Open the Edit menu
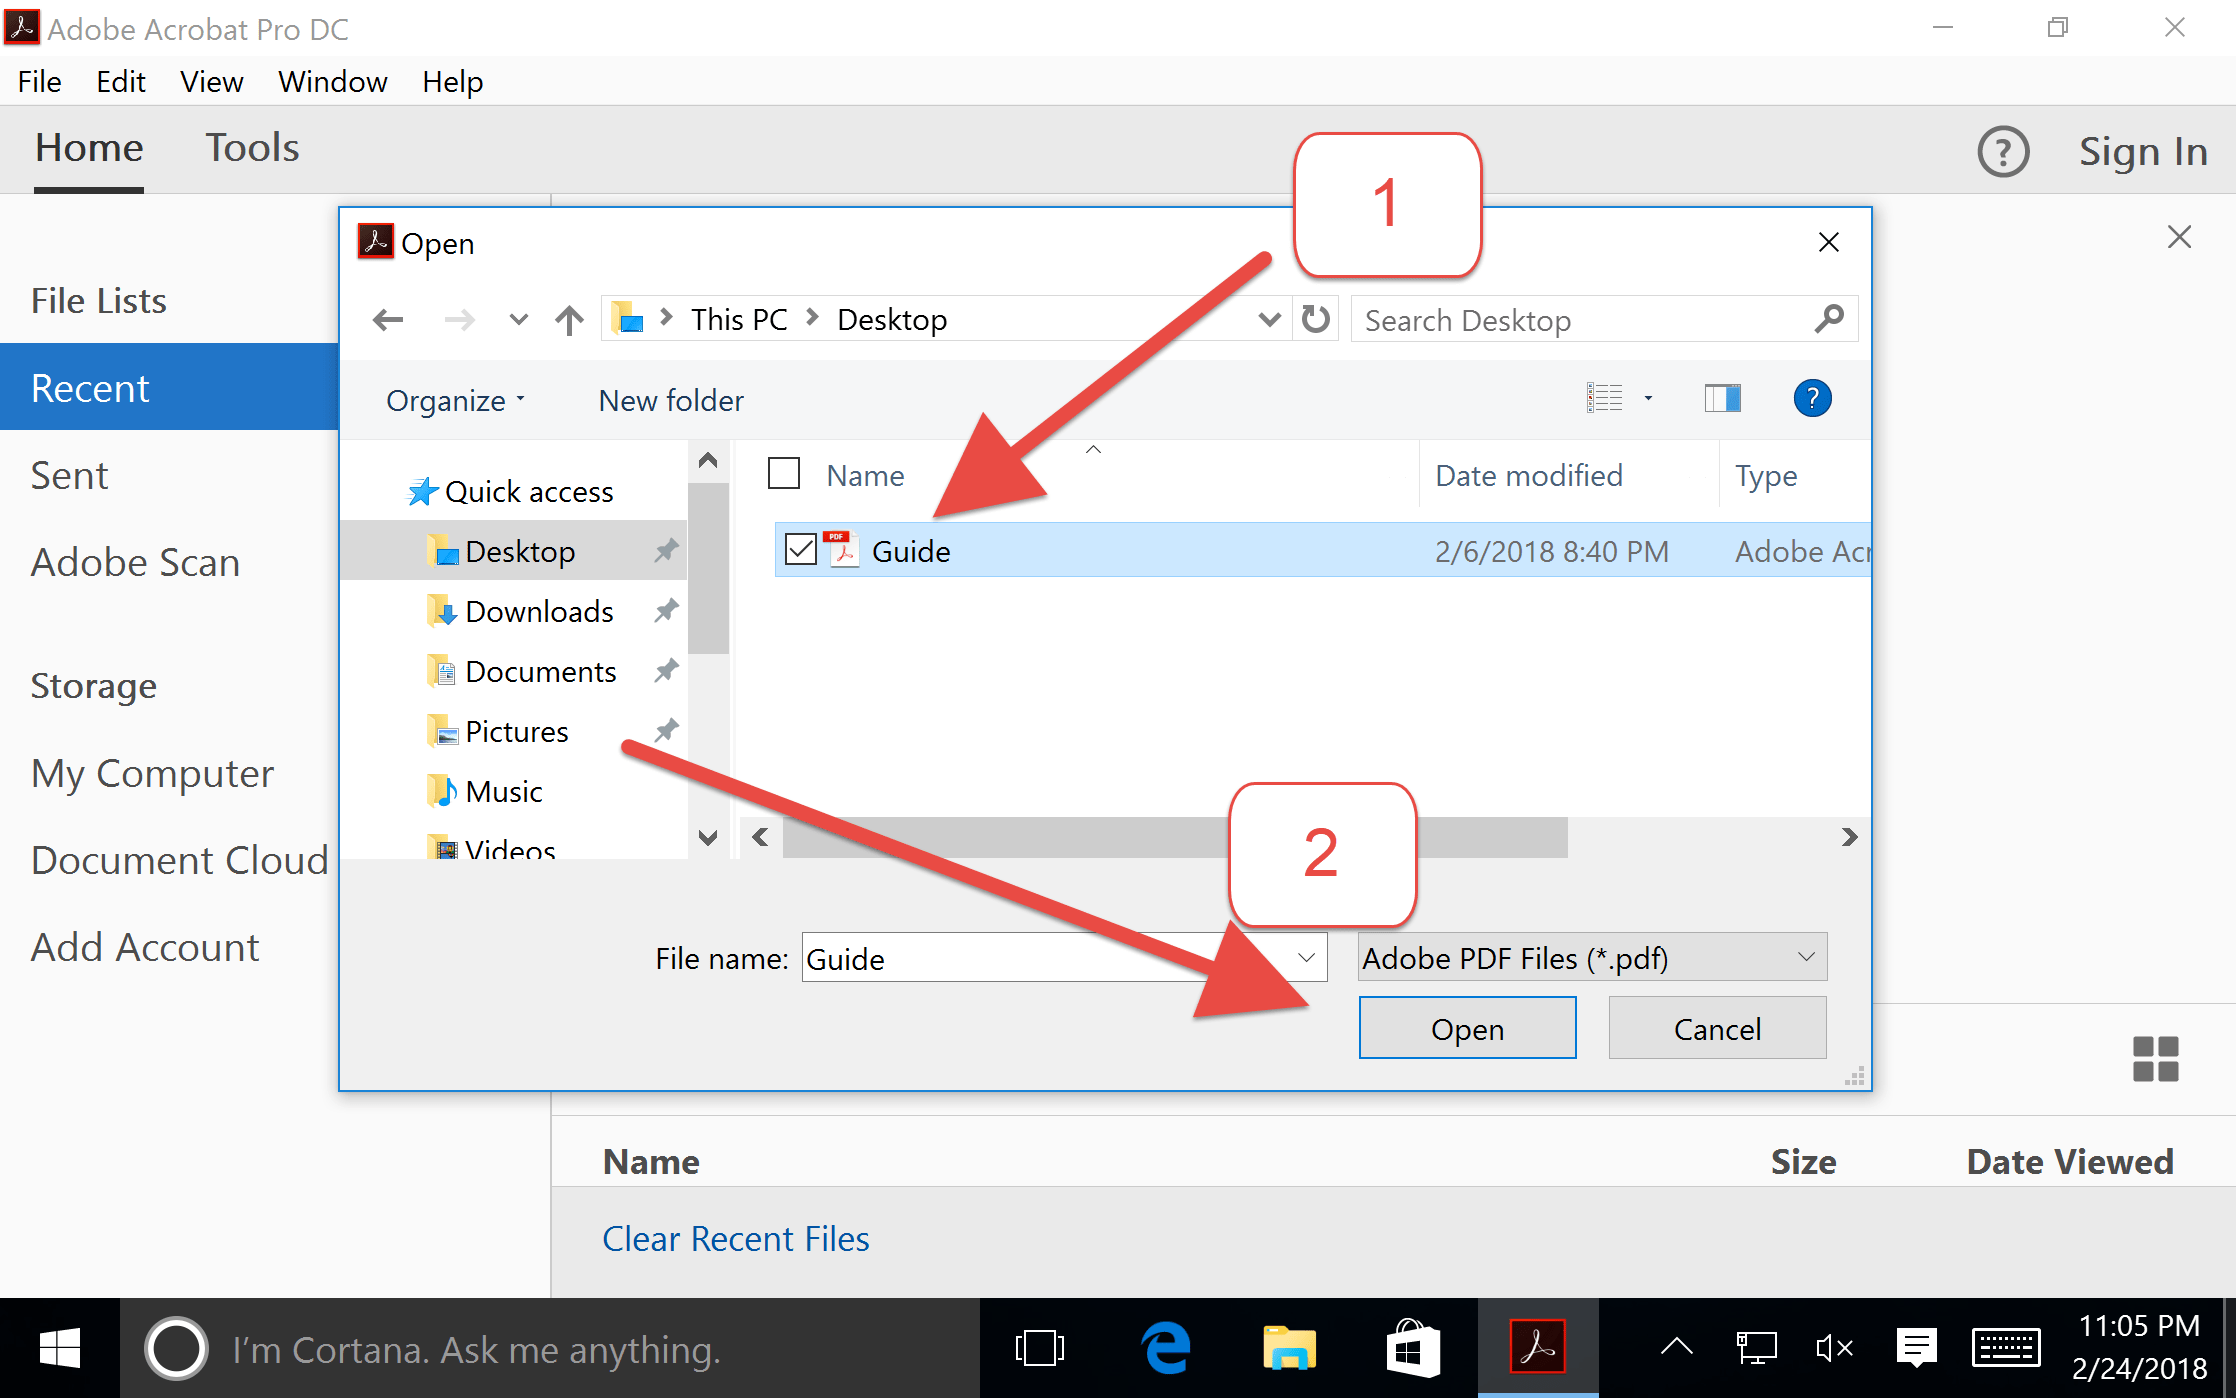This screenshot has width=2236, height=1398. pyautogui.click(x=120, y=82)
